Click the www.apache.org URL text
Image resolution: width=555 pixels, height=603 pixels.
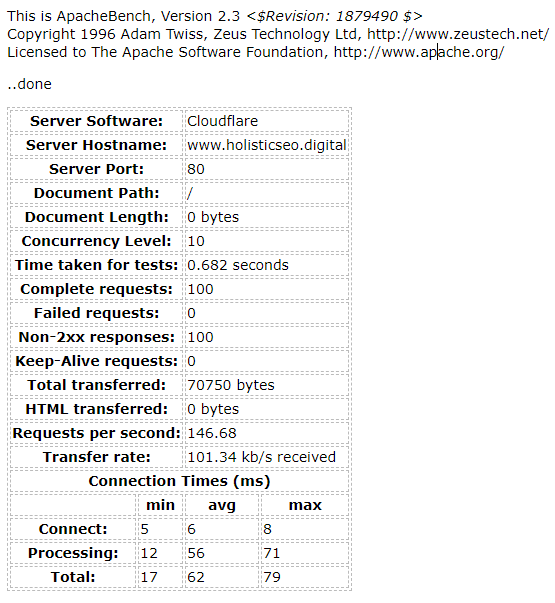tap(418, 52)
